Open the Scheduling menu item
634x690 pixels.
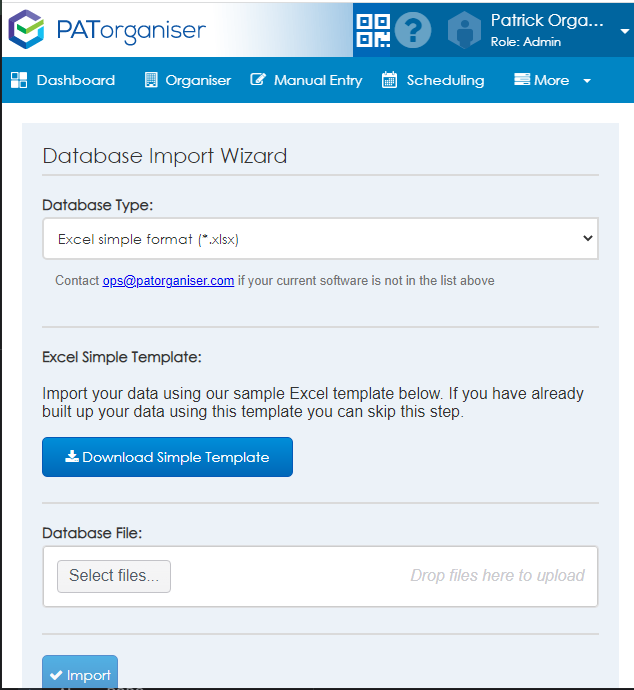445,81
